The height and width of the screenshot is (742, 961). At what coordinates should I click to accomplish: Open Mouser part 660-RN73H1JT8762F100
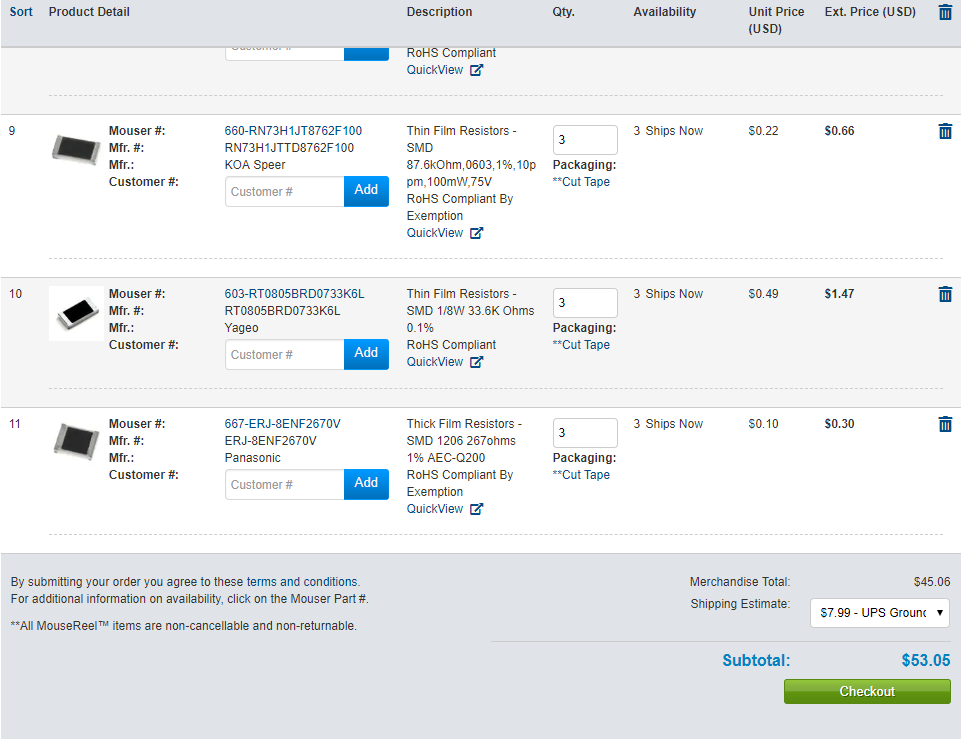tap(293, 131)
